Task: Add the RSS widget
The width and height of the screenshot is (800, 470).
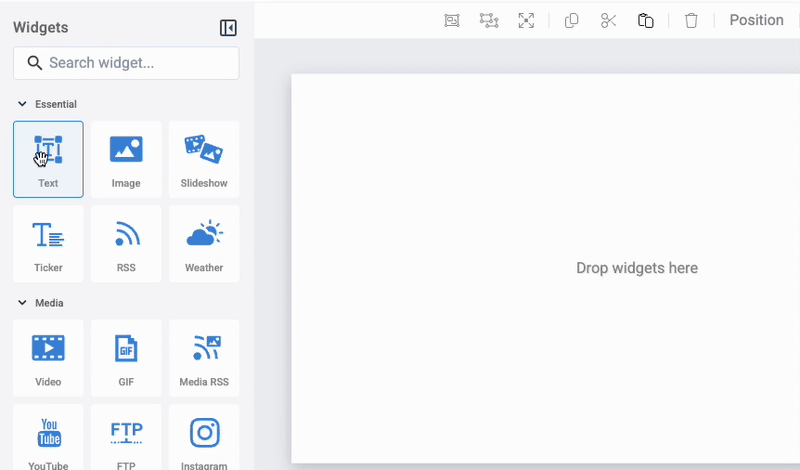Action: (126, 244)
